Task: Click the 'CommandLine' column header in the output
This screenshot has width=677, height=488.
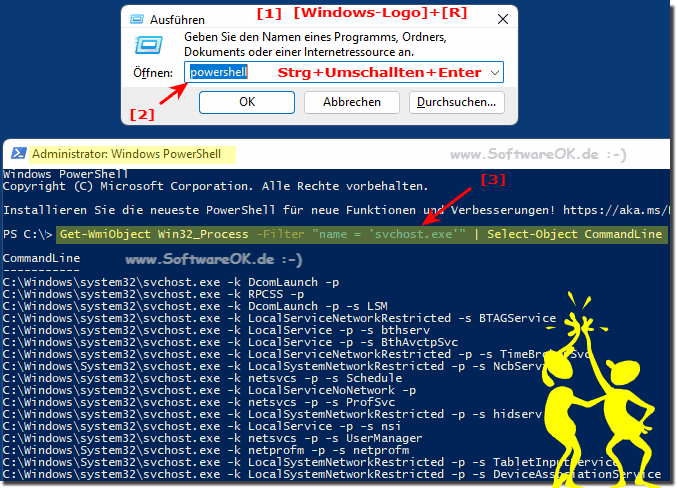Action: [x=41, y=258]
